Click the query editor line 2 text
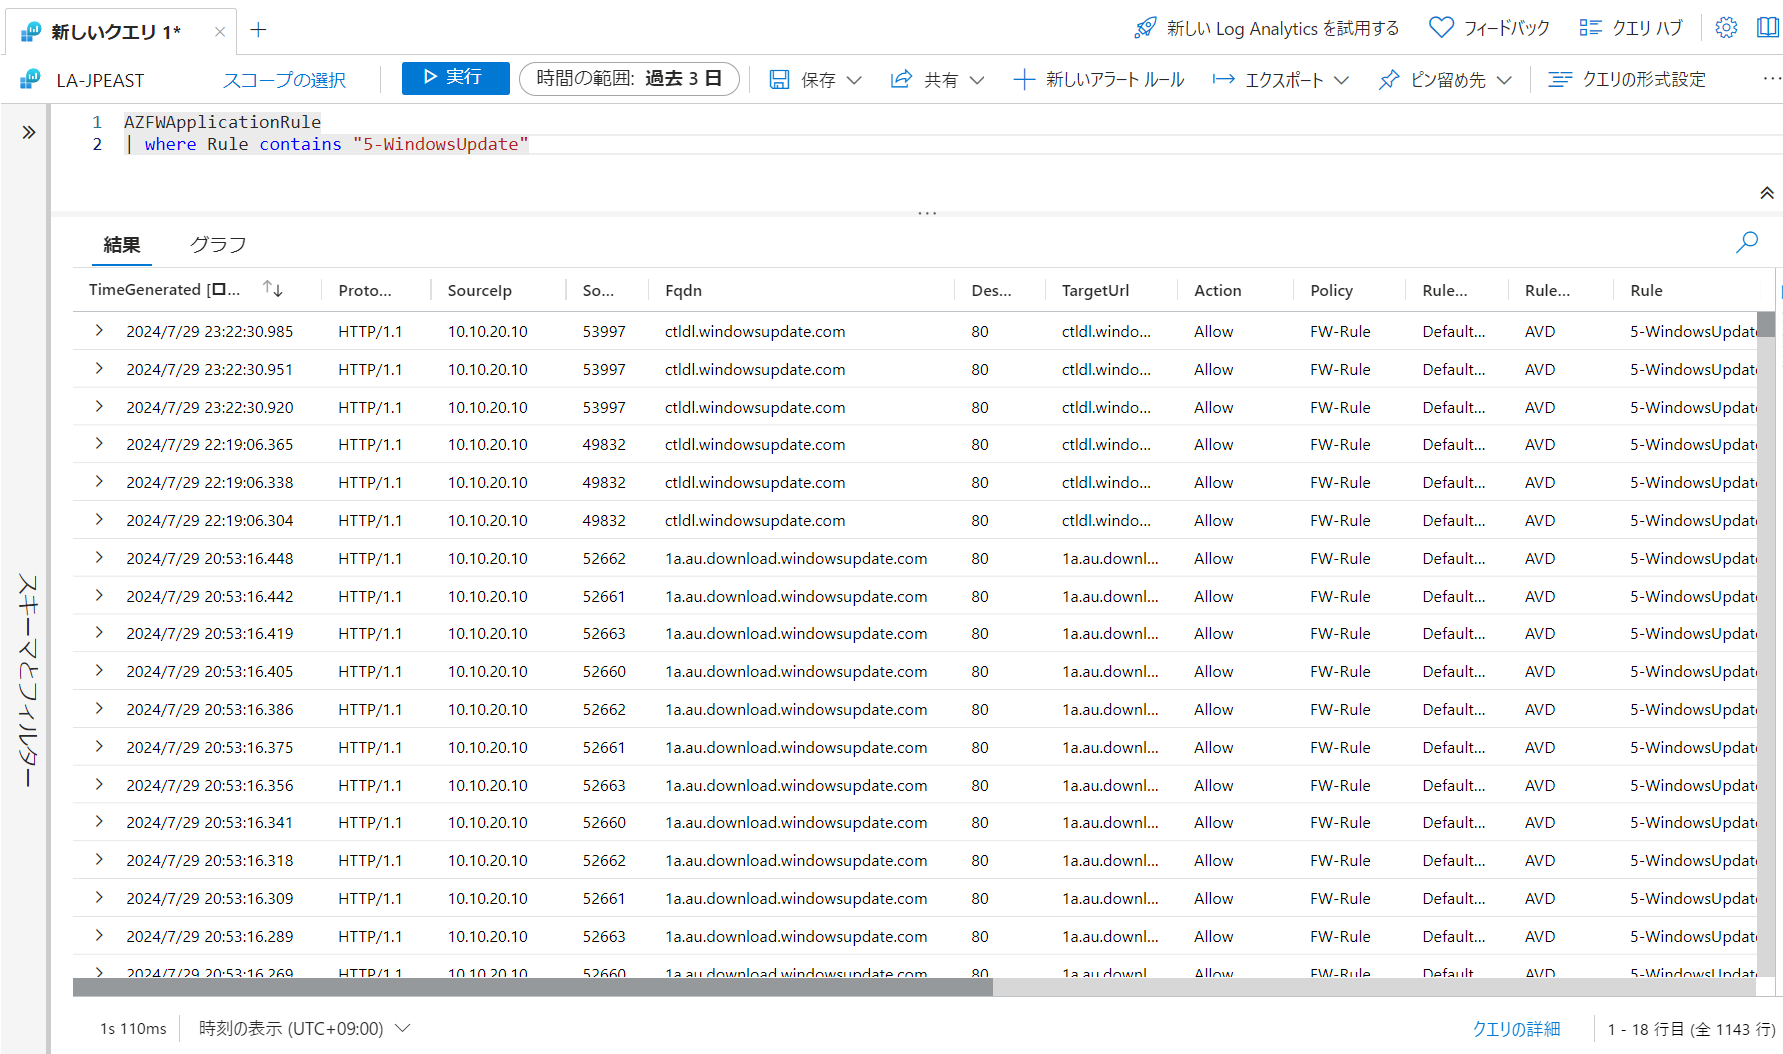Image resolution: width=1783 pixels, height=1054 pixels. [x=326, y=144]
